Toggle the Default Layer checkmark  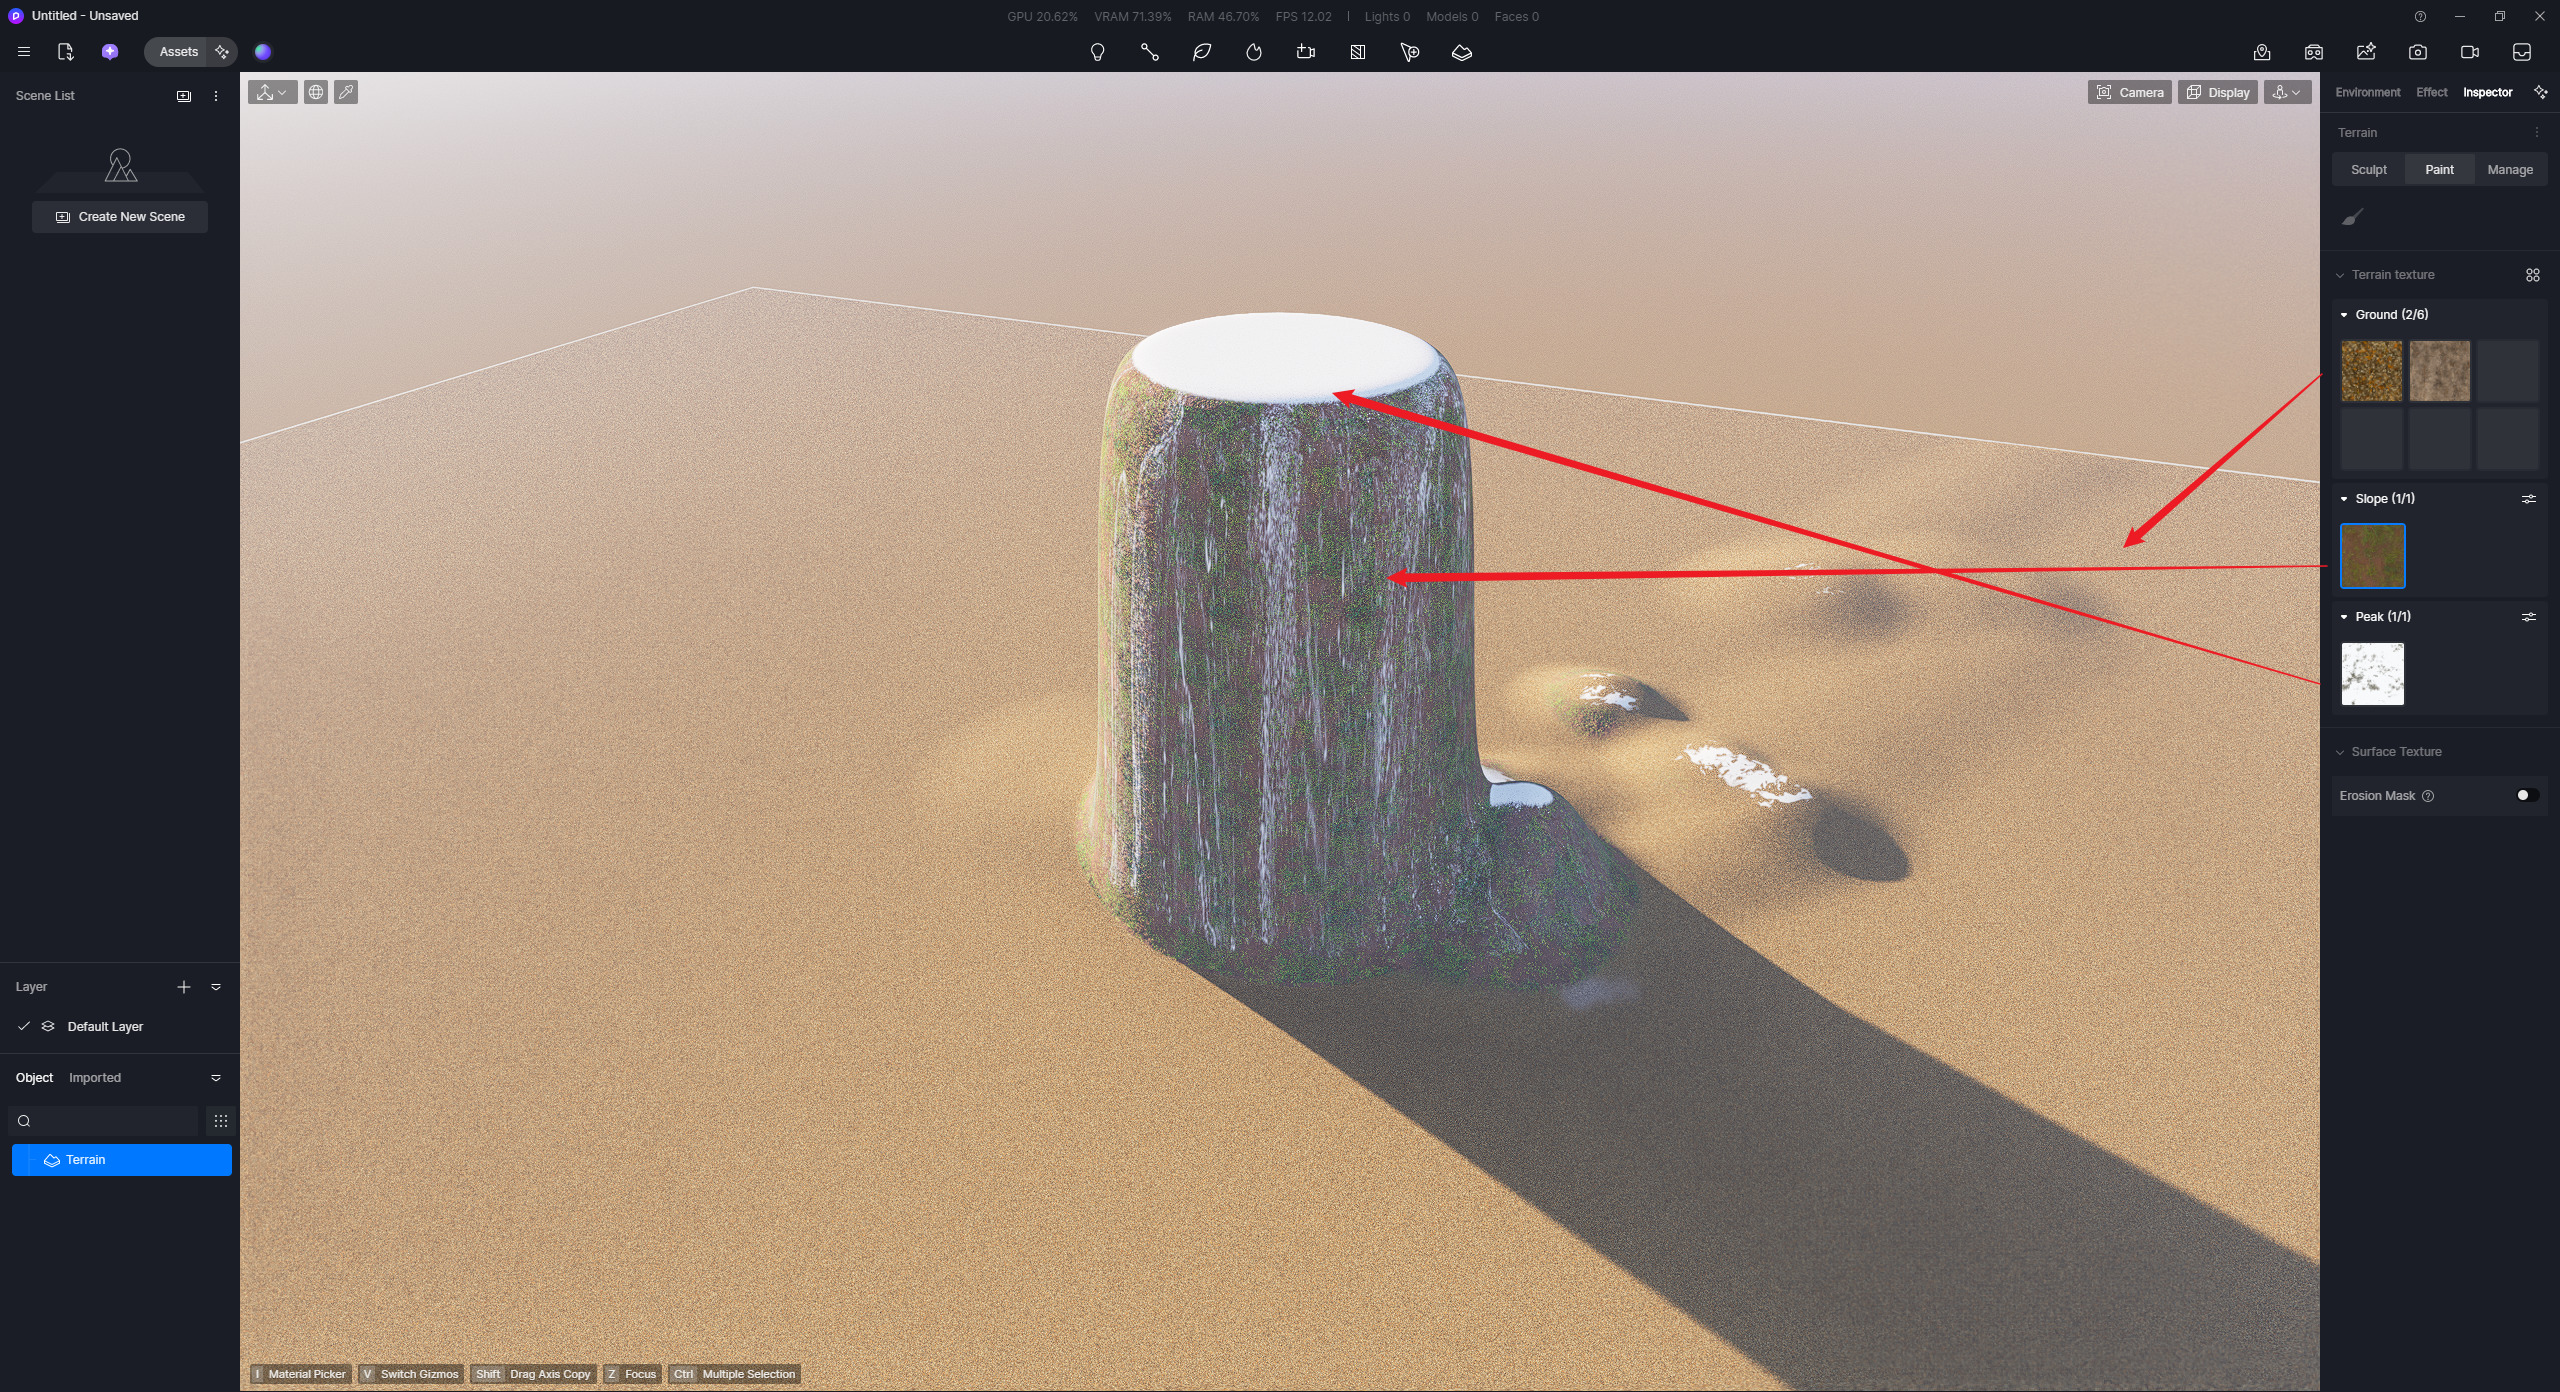pyautogui.click(x=24, y=1026)
